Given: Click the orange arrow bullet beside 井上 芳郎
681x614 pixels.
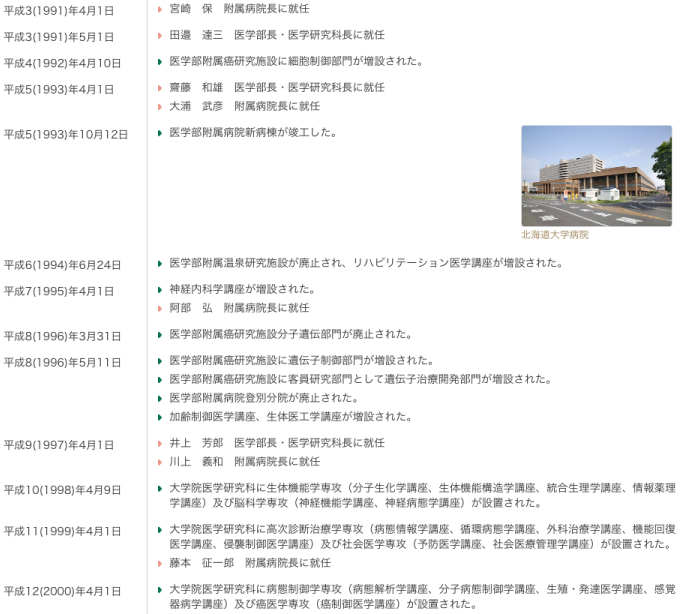Looking at the screenshot, I should coord(160,443).
